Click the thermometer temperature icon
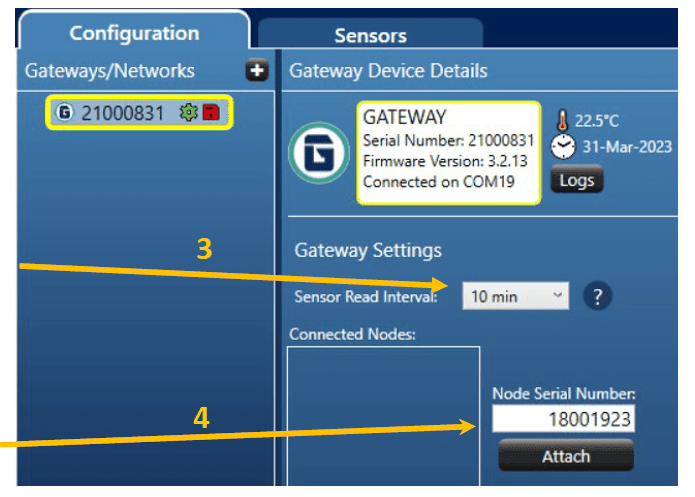 click(565, 121)
